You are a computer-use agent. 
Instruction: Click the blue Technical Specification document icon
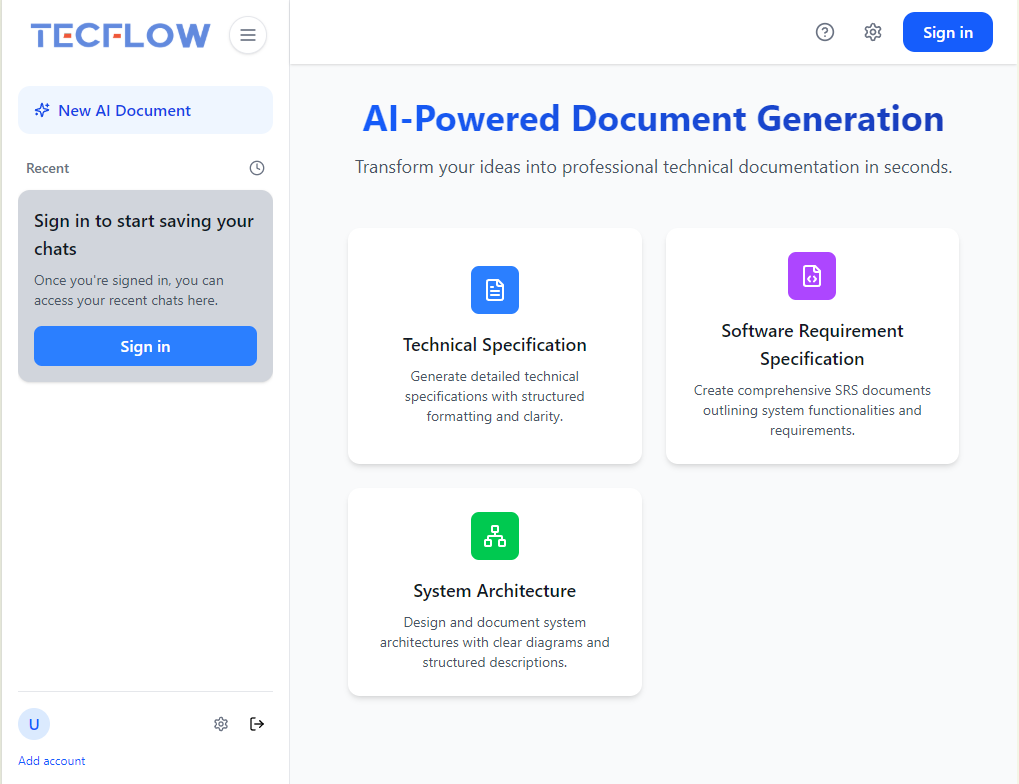click(x=495, y=290)
